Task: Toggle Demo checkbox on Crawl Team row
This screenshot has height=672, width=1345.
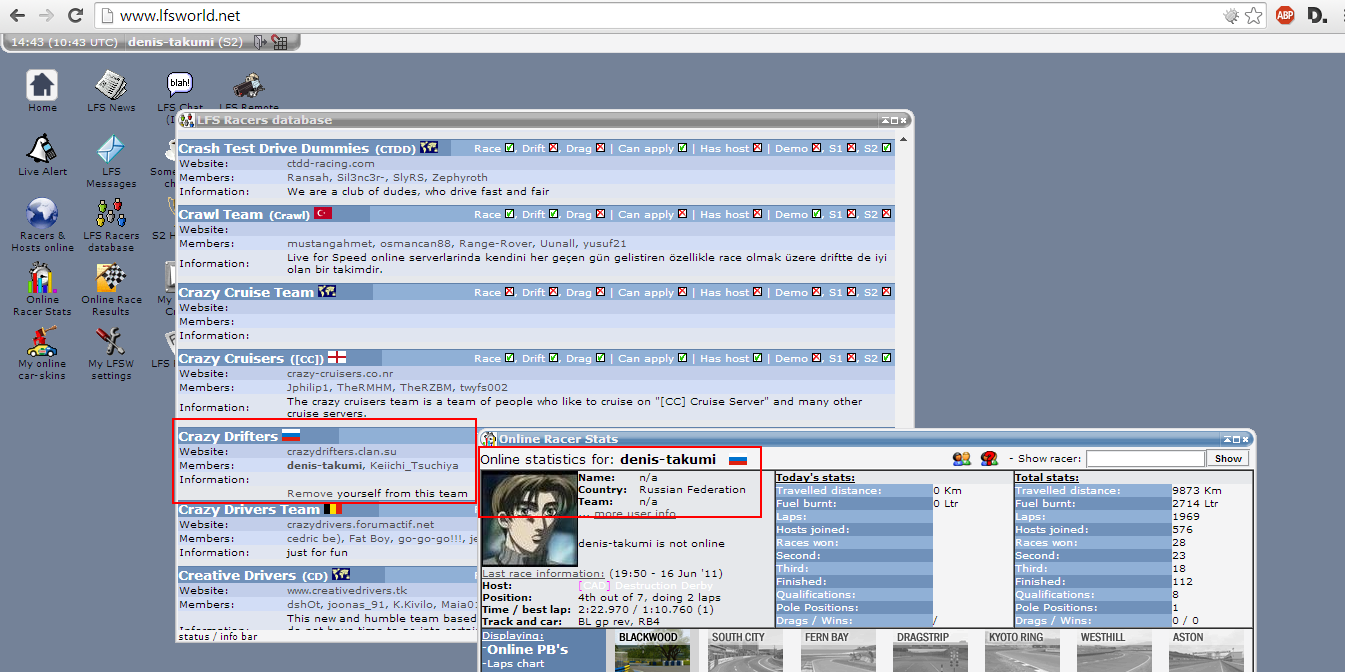Action: tap(817, 214)
